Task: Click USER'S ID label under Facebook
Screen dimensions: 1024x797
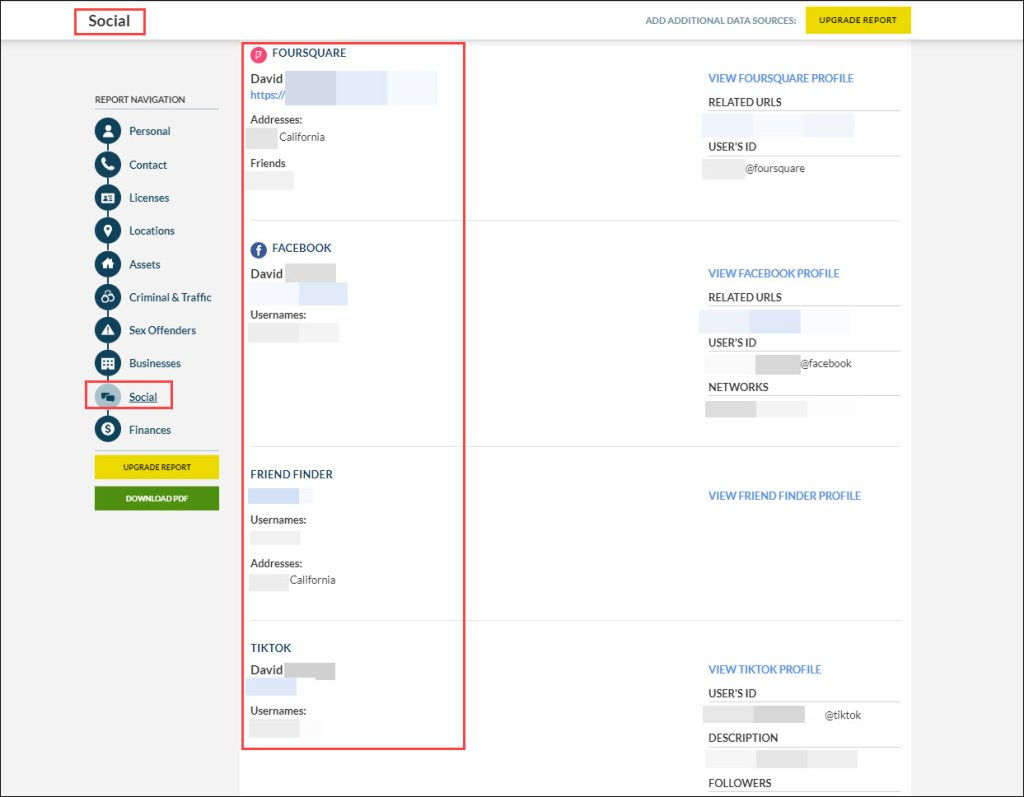Action: click(732, 342)
